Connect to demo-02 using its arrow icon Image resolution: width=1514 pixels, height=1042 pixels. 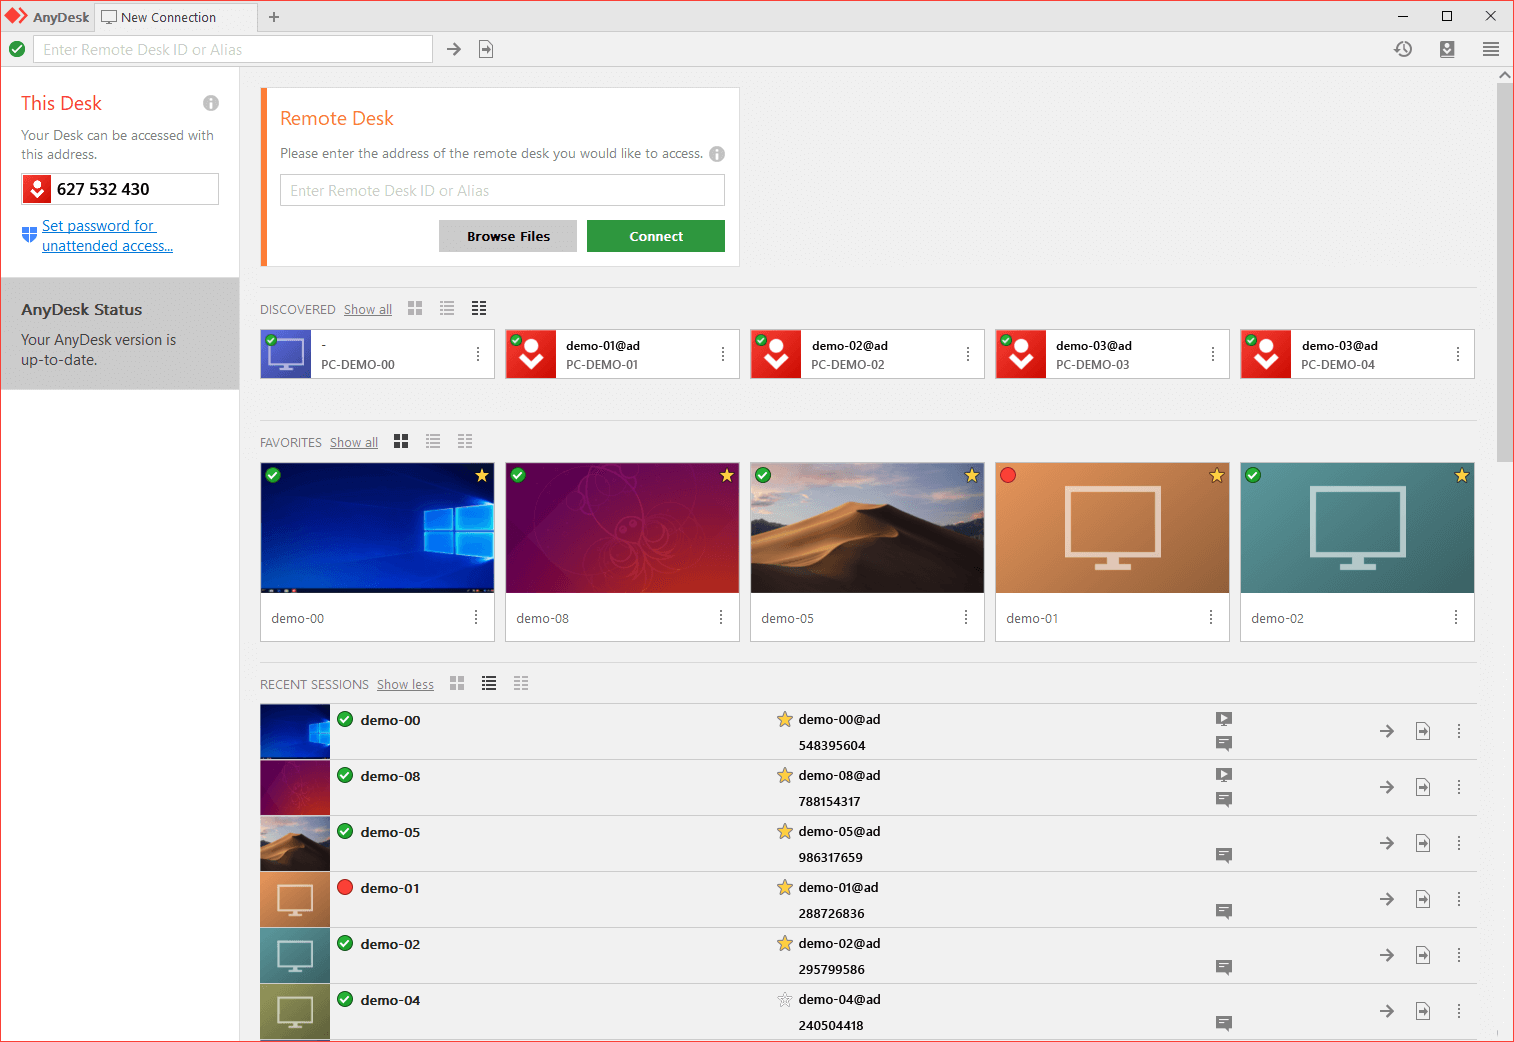pos(1386,955)
